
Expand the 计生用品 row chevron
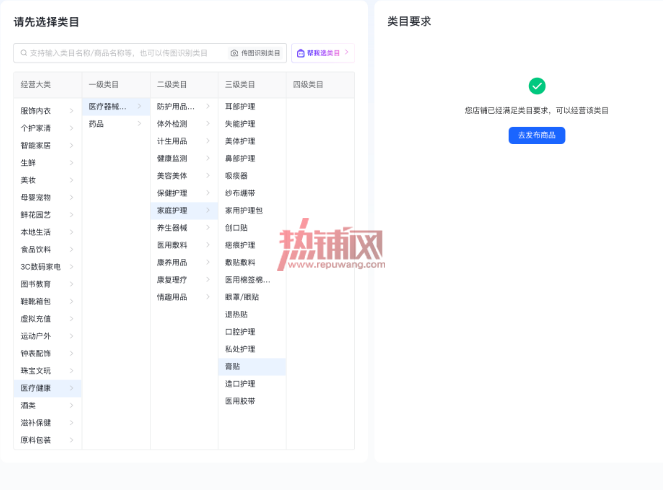(x=208, y=141)
